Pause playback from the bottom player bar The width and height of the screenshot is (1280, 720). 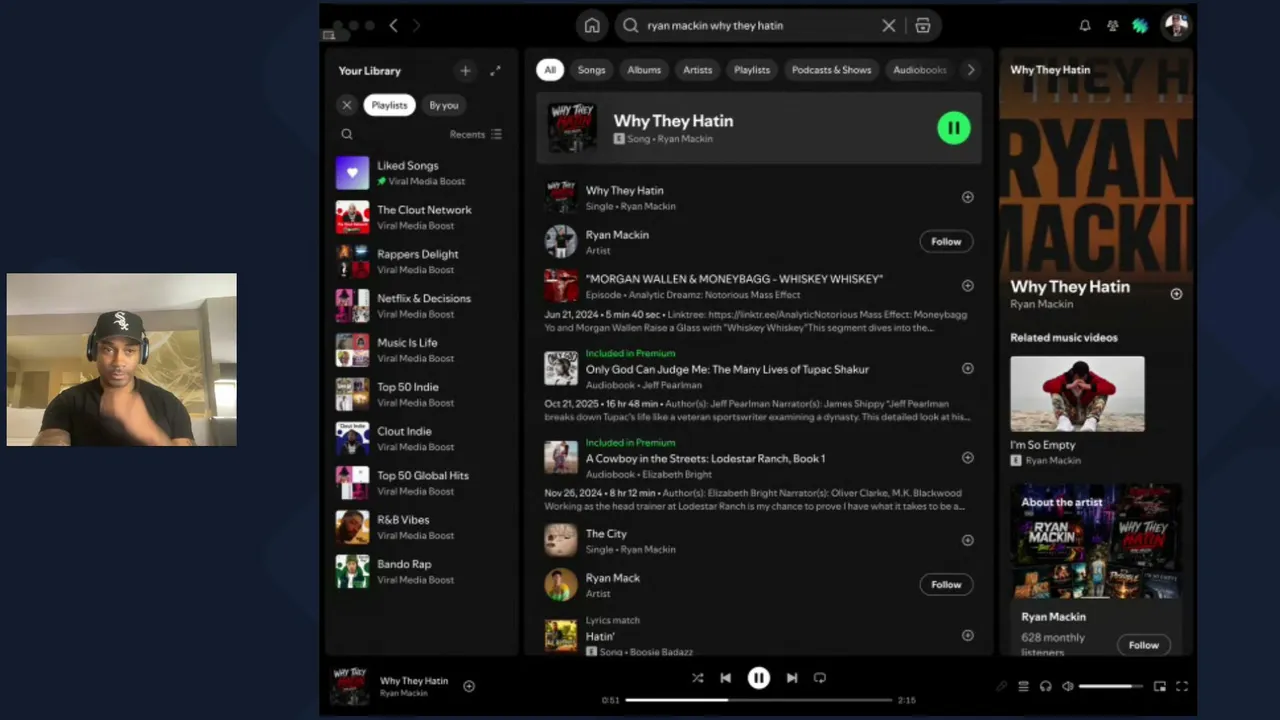[x=759, y=678]
